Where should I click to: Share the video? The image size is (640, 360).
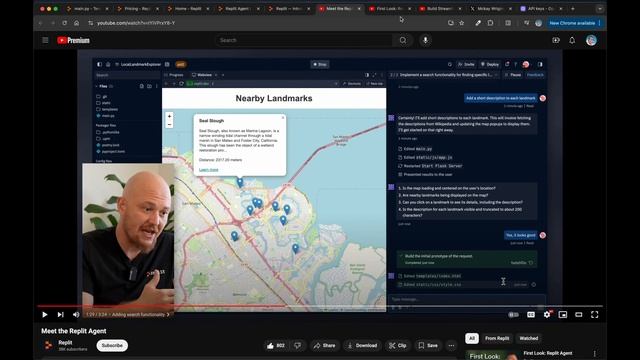tap(324, 345)
